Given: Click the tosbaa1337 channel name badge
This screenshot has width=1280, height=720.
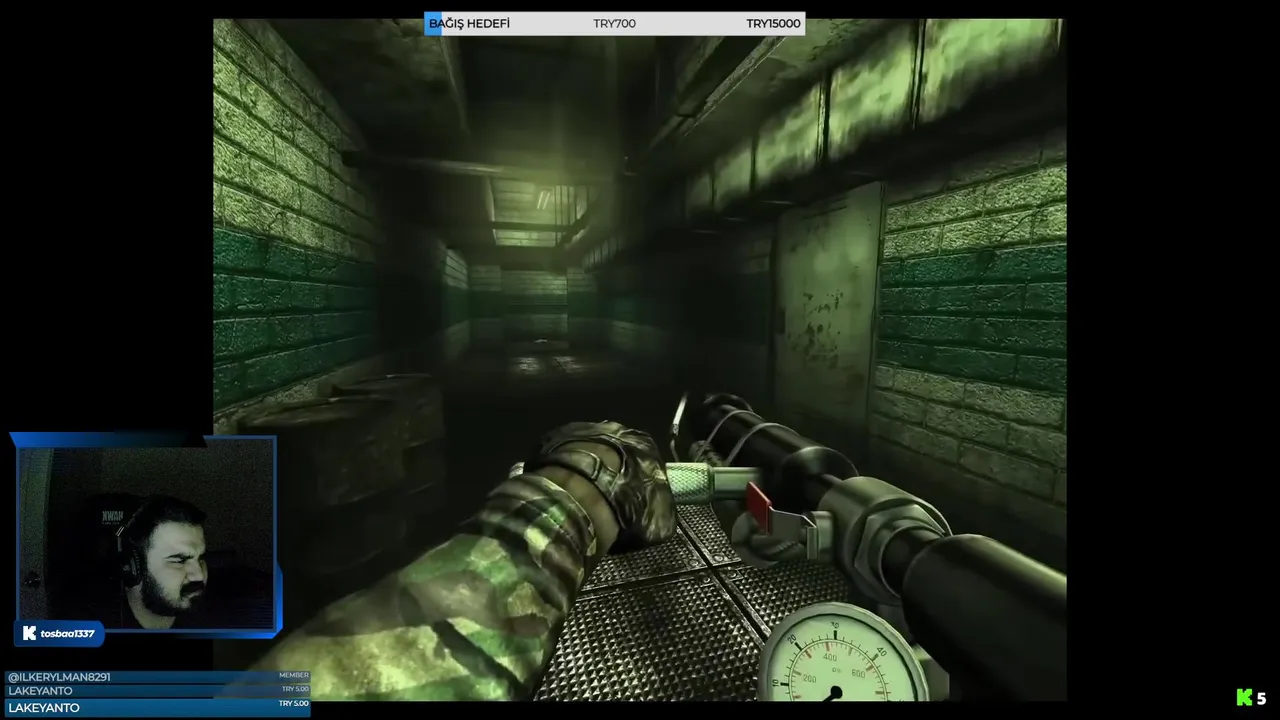Looking at the screenshot, I should [59, 633].
